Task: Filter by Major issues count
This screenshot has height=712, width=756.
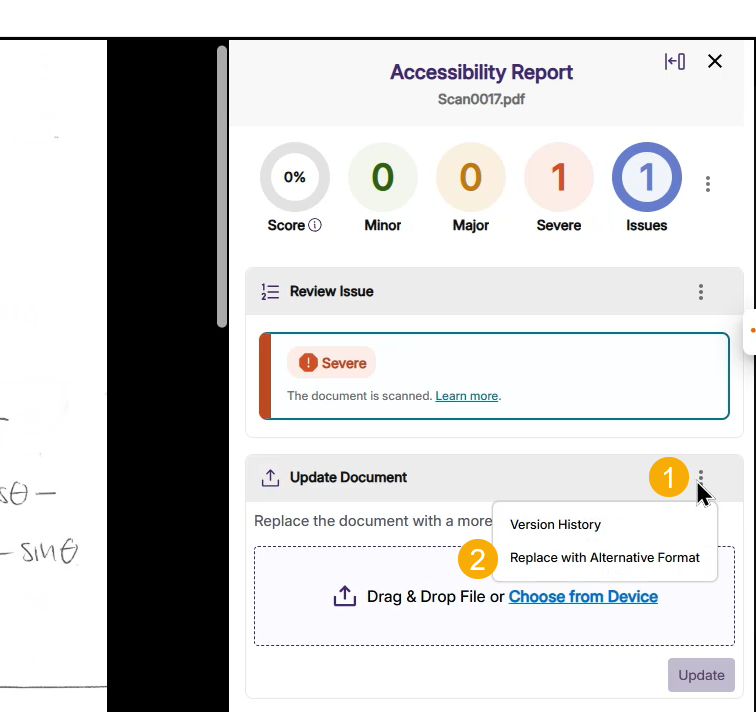Action: click(x=471, y=177)
